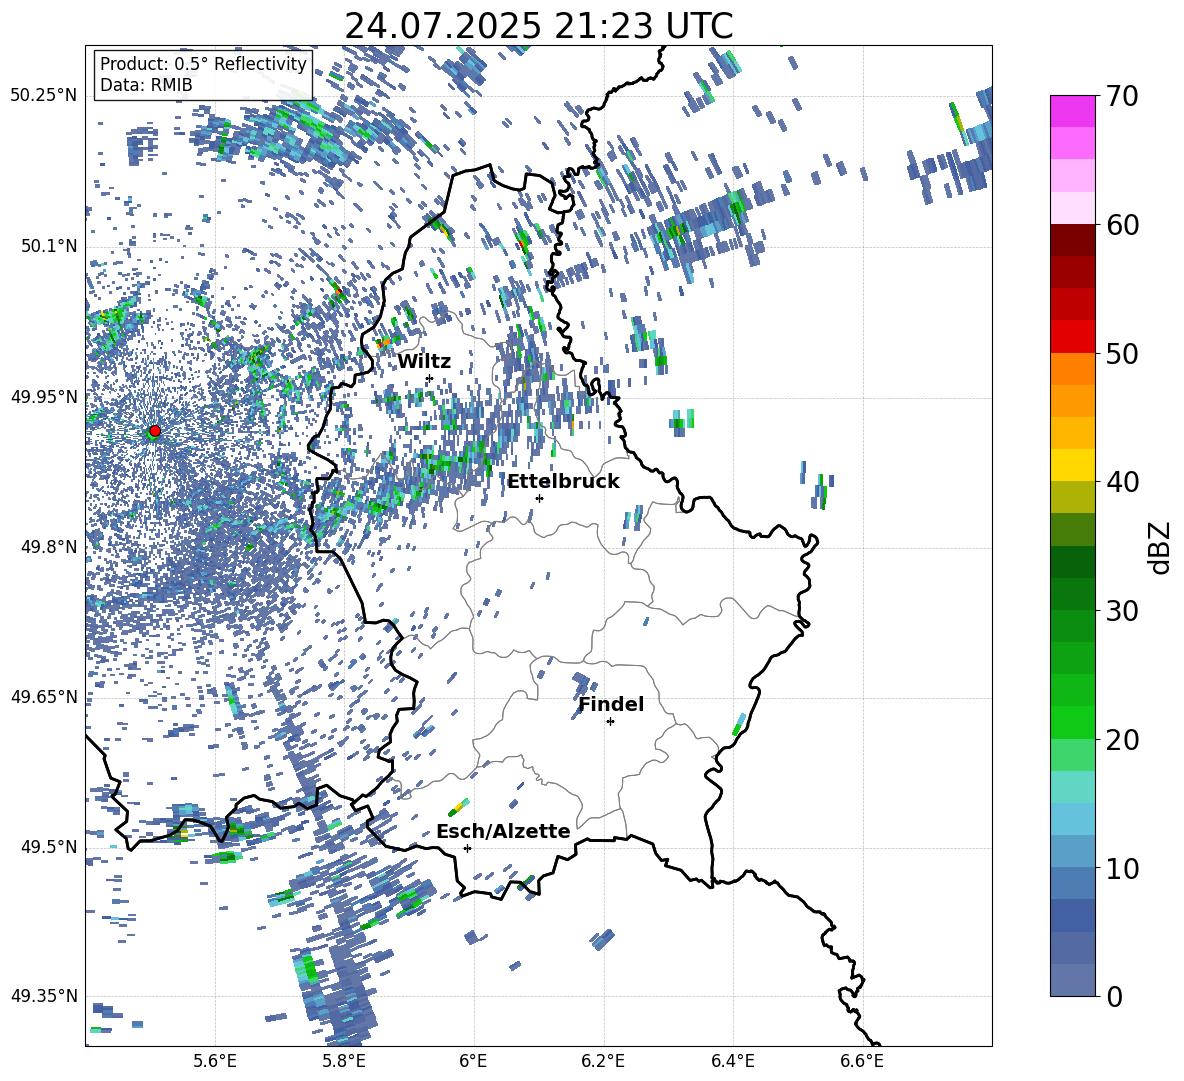Click the colorbar tick value 70

tap(1121, 96)
